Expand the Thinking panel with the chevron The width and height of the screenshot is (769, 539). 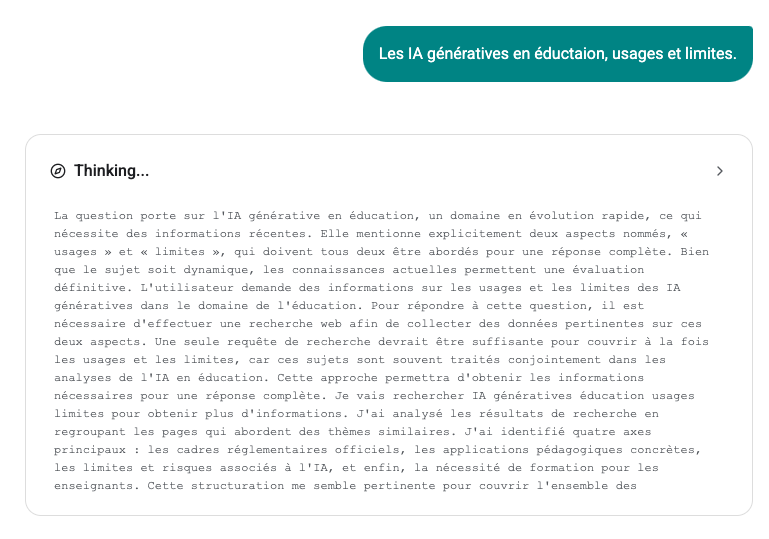pos(719,171)
